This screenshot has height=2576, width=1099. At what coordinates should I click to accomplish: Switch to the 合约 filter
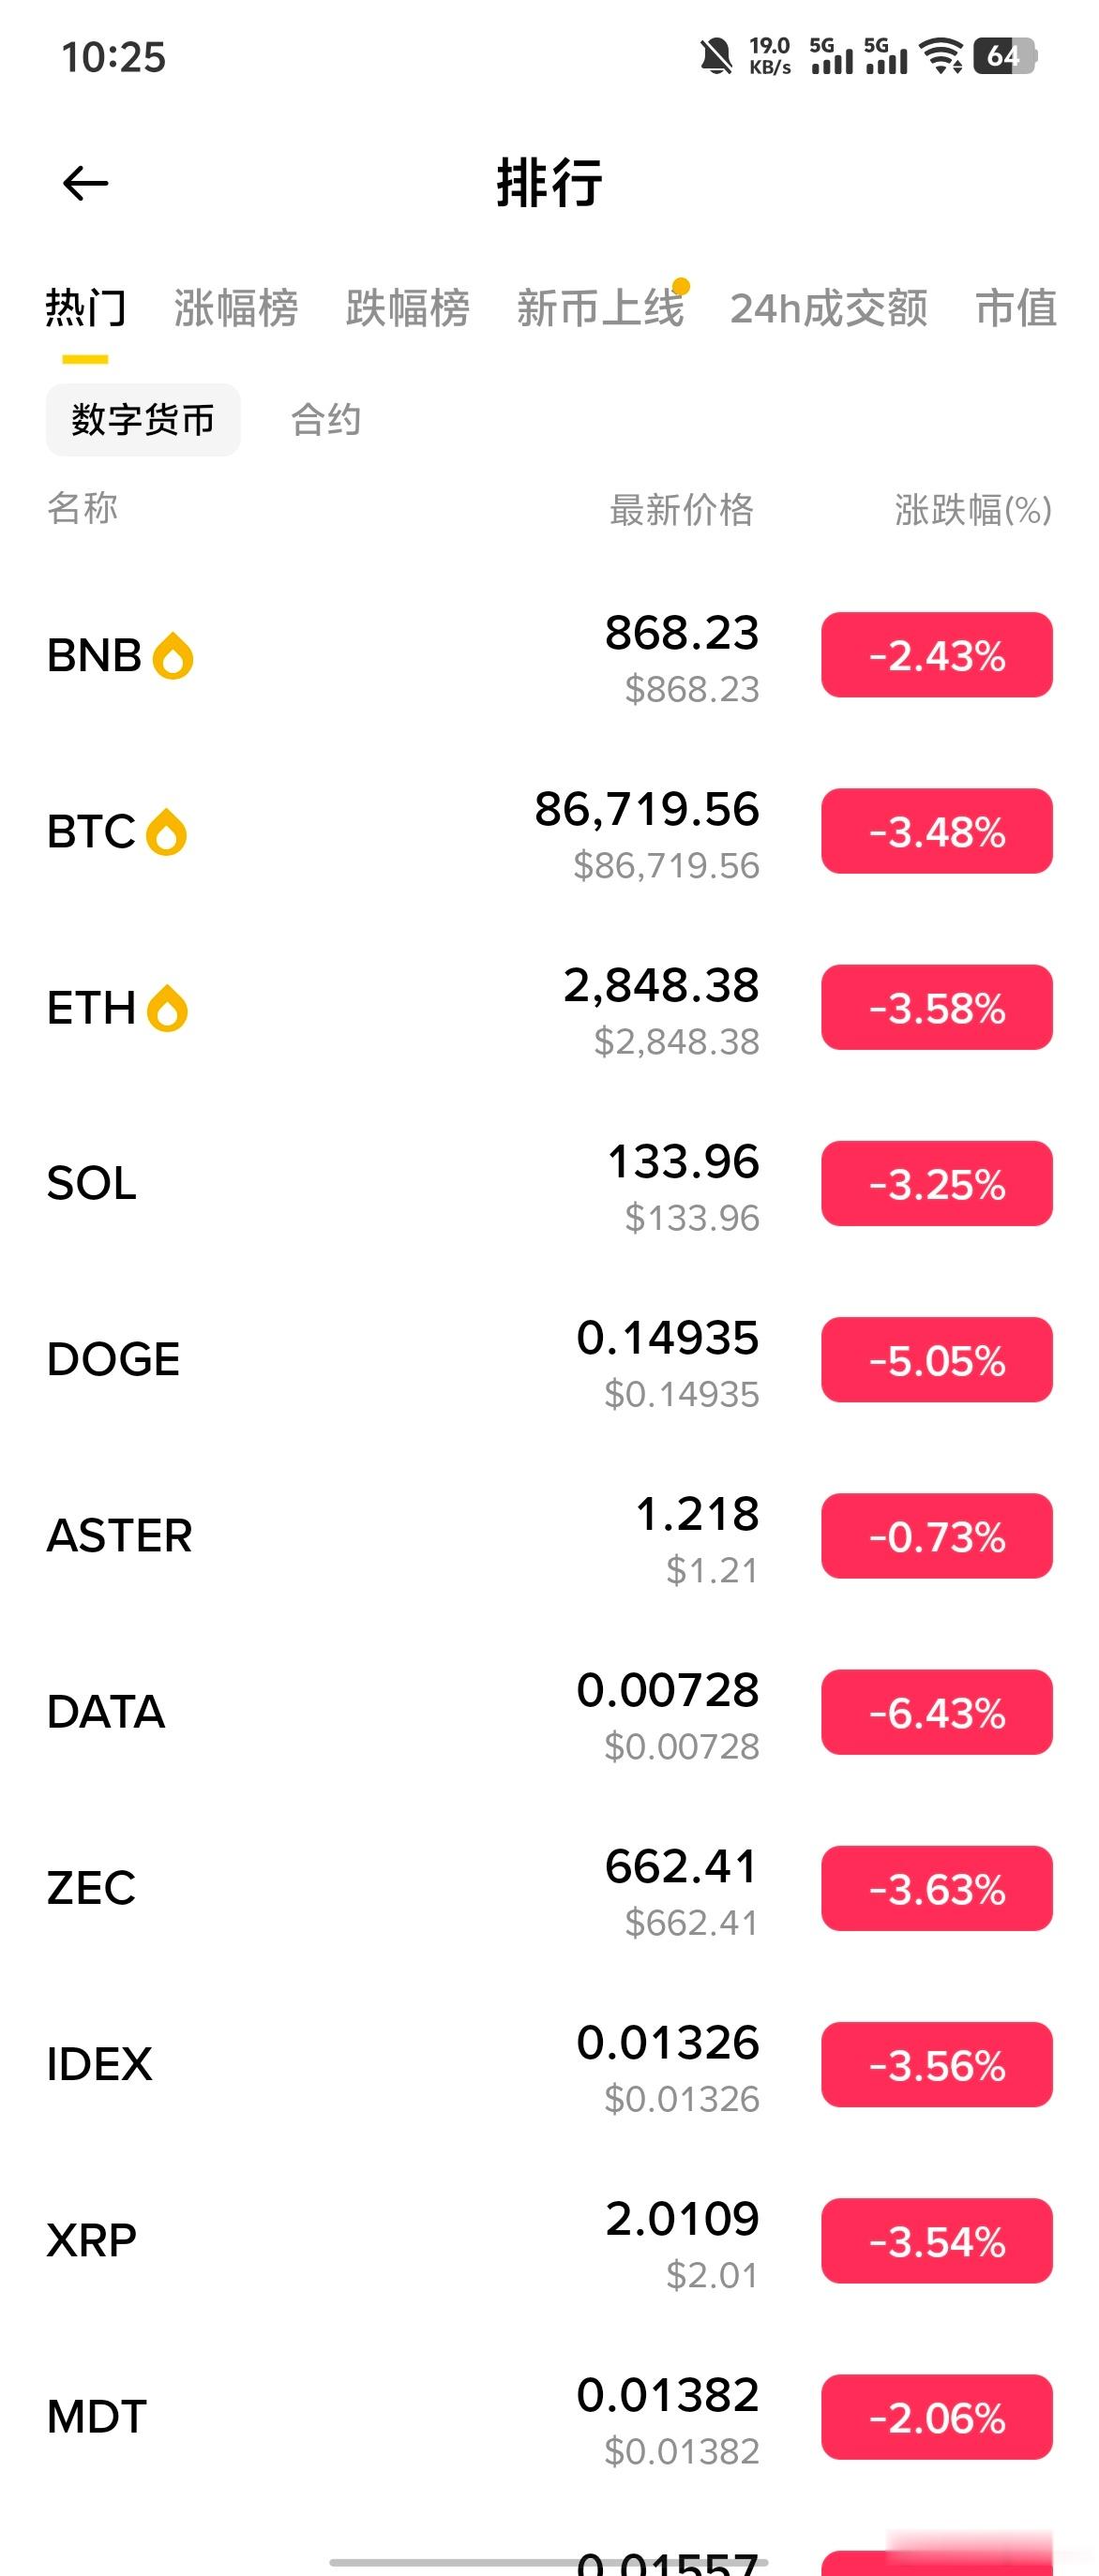tap(326, 420)
